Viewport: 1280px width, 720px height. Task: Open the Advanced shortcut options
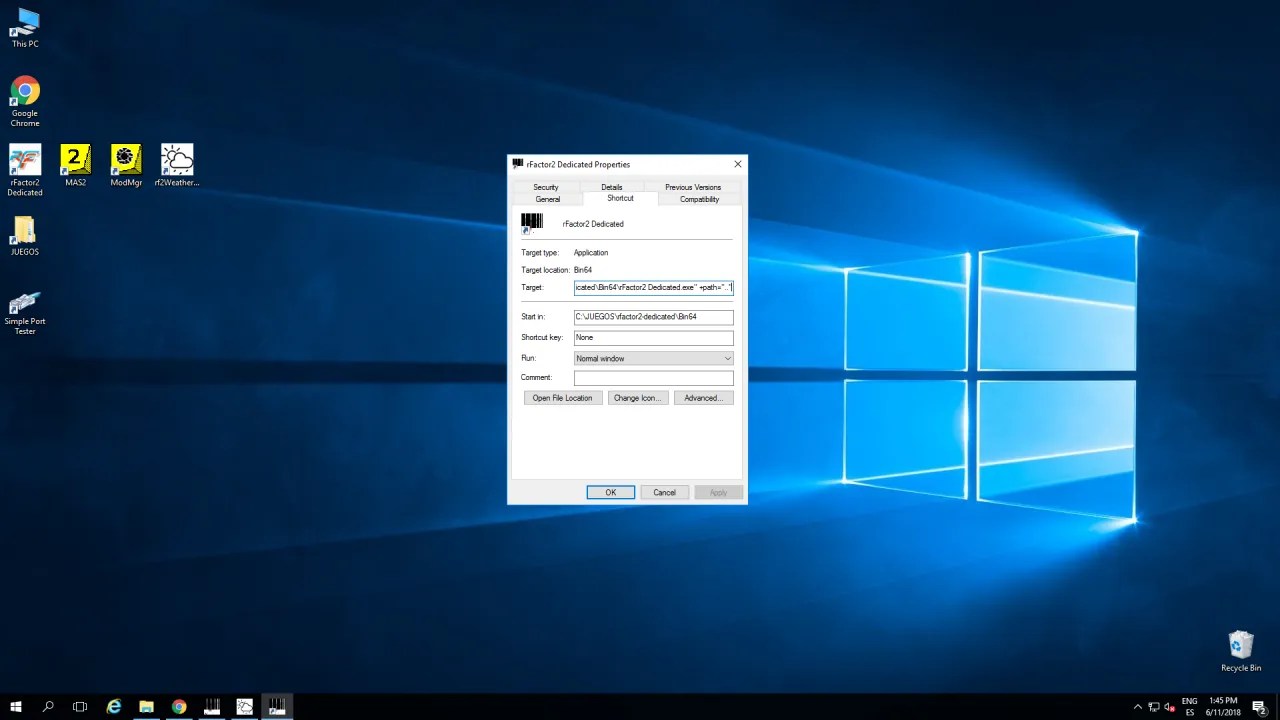(x=703, y=398)
